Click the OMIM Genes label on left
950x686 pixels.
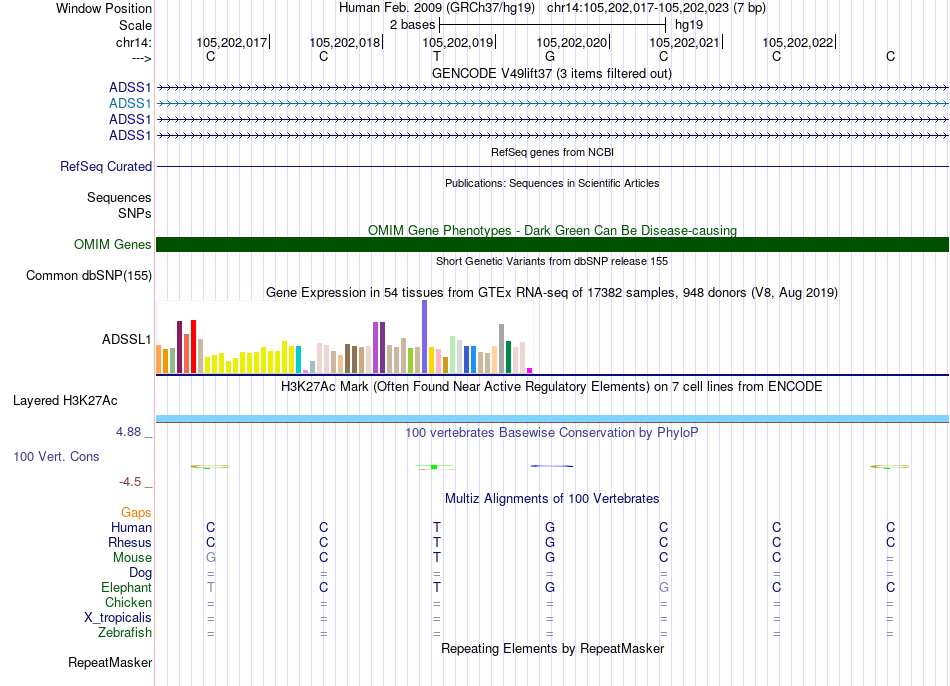point(113,245)
